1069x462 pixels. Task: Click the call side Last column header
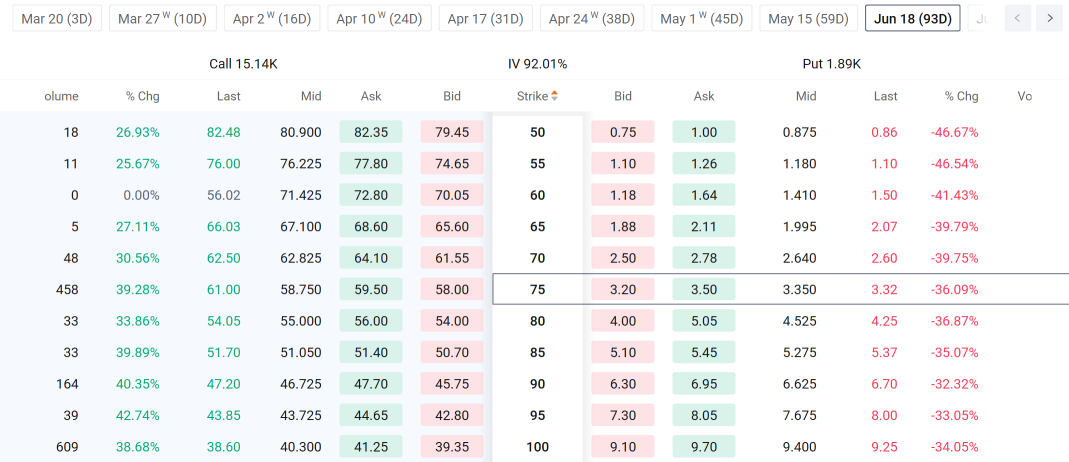pos(228,96)
